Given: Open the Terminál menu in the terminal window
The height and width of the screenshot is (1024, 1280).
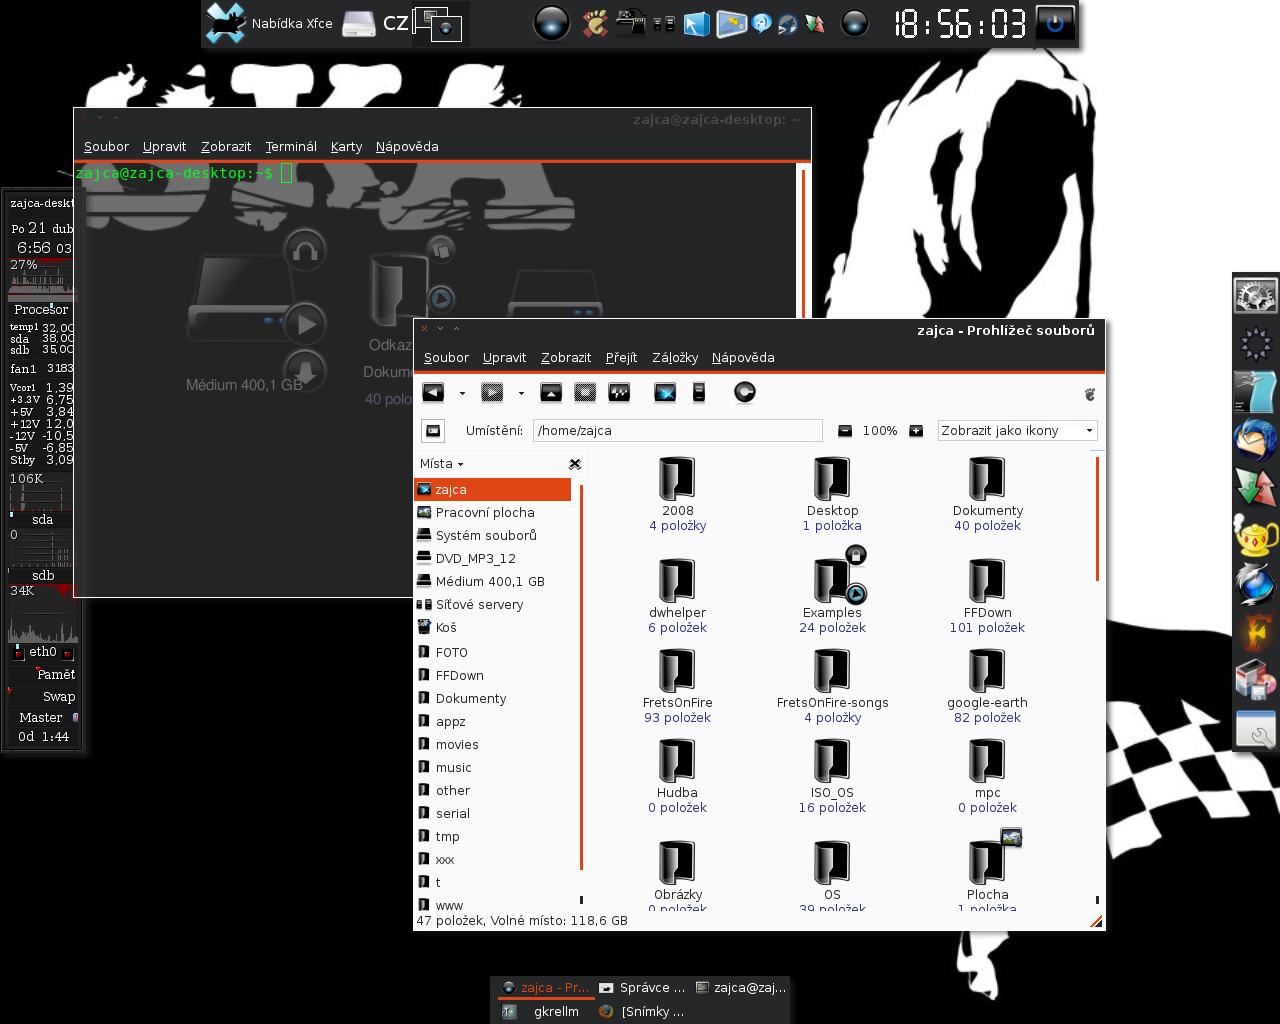Looking at the screenshot, I should pos(291,147).
